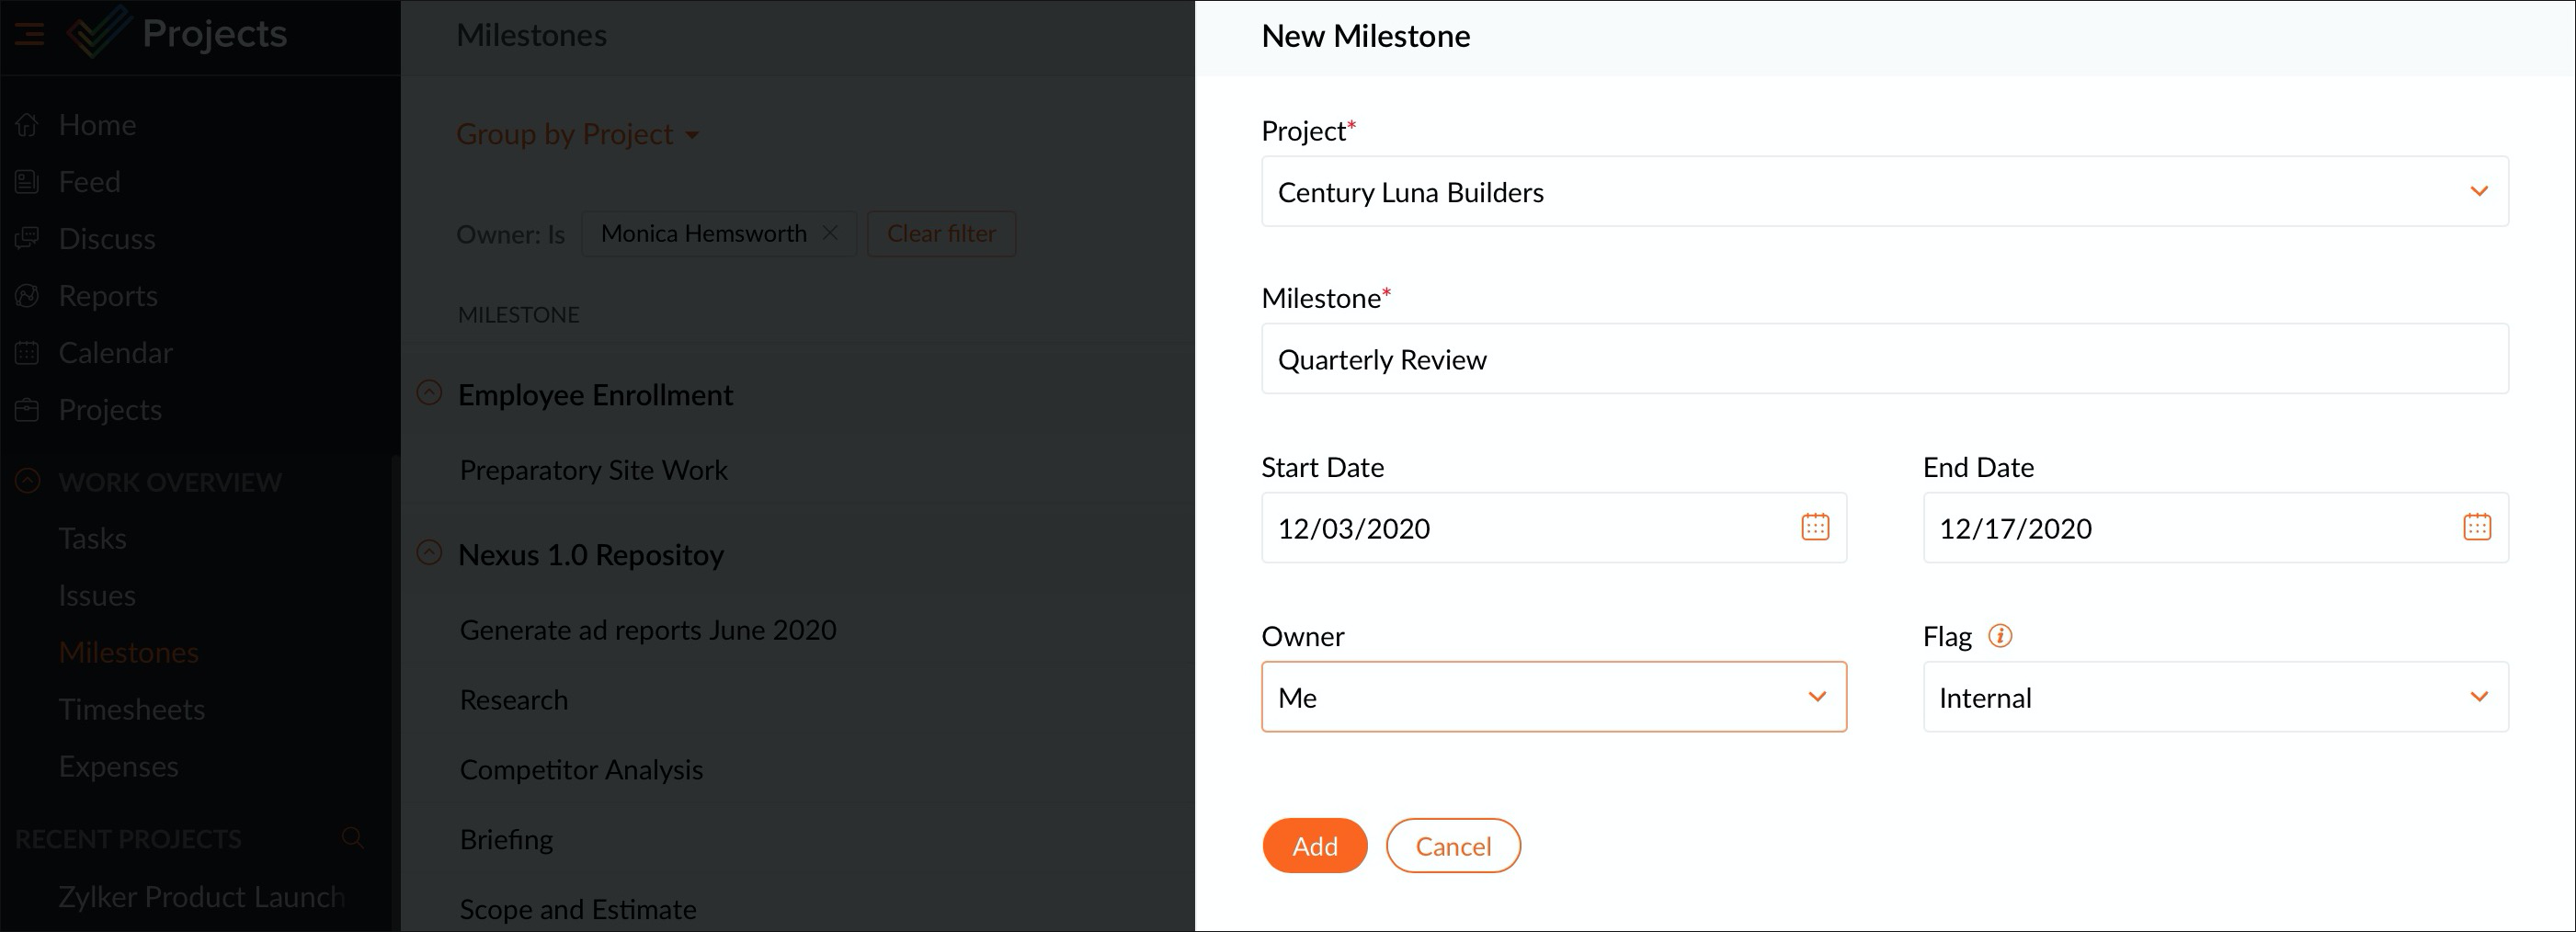Click the Projects briefcase icon in sidebar
The height and width of the screenshot is (932, 2576).
pyautogui.click(x=27, y=410)
